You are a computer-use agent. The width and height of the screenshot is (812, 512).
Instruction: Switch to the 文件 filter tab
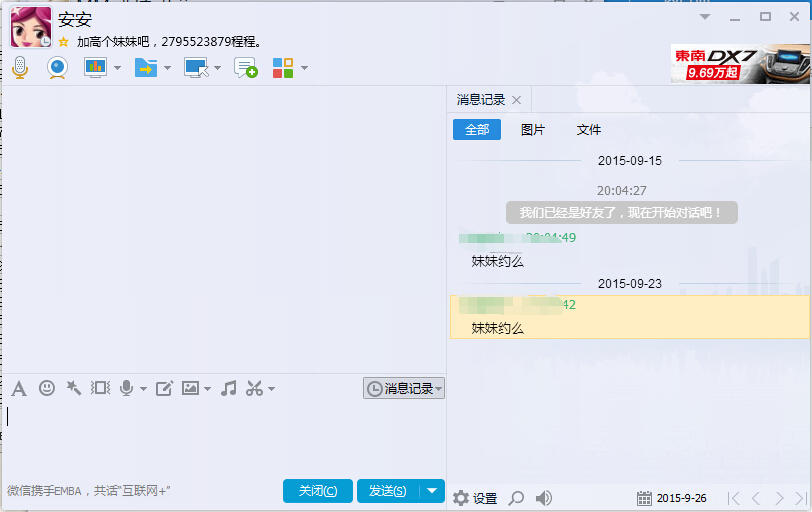(x=589, y=129)
